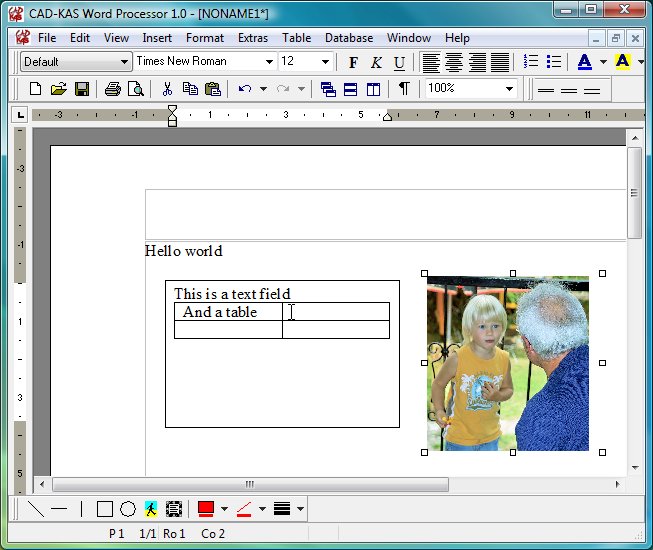Click the numbered list button
This screenshot has width=653, height=550.
coord(531,62)
